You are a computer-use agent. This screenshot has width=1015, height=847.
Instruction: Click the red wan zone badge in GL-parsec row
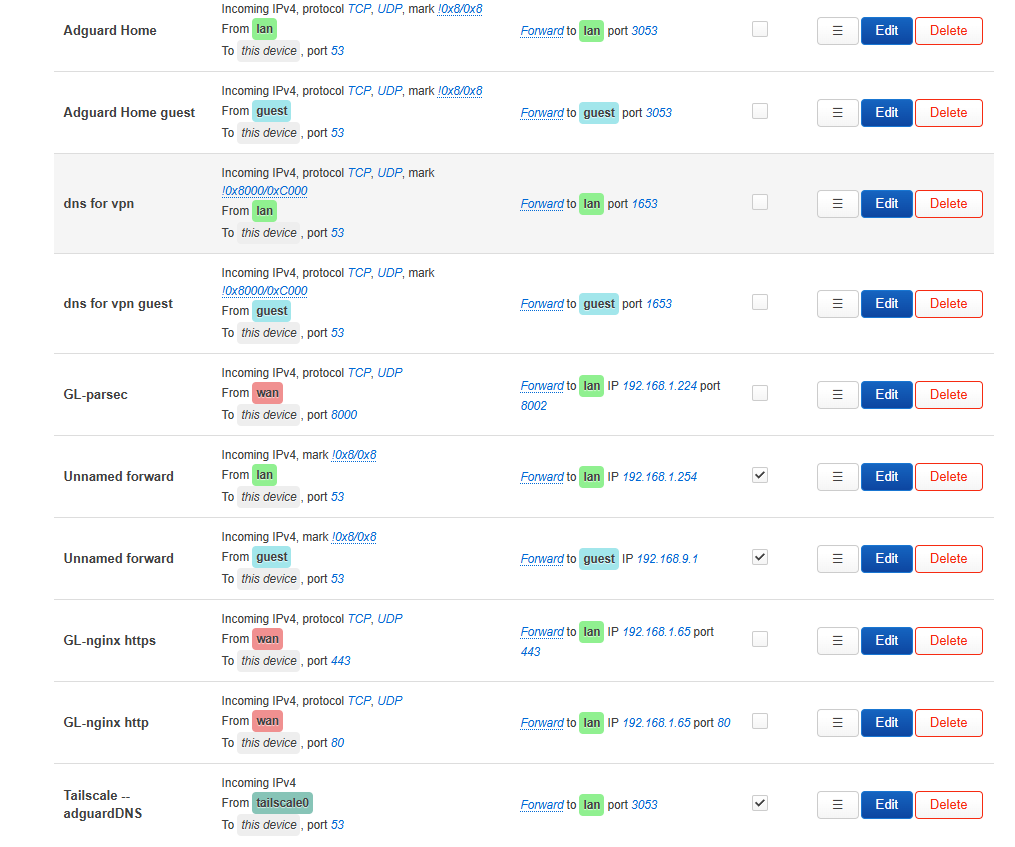click(x=267, y=393)
